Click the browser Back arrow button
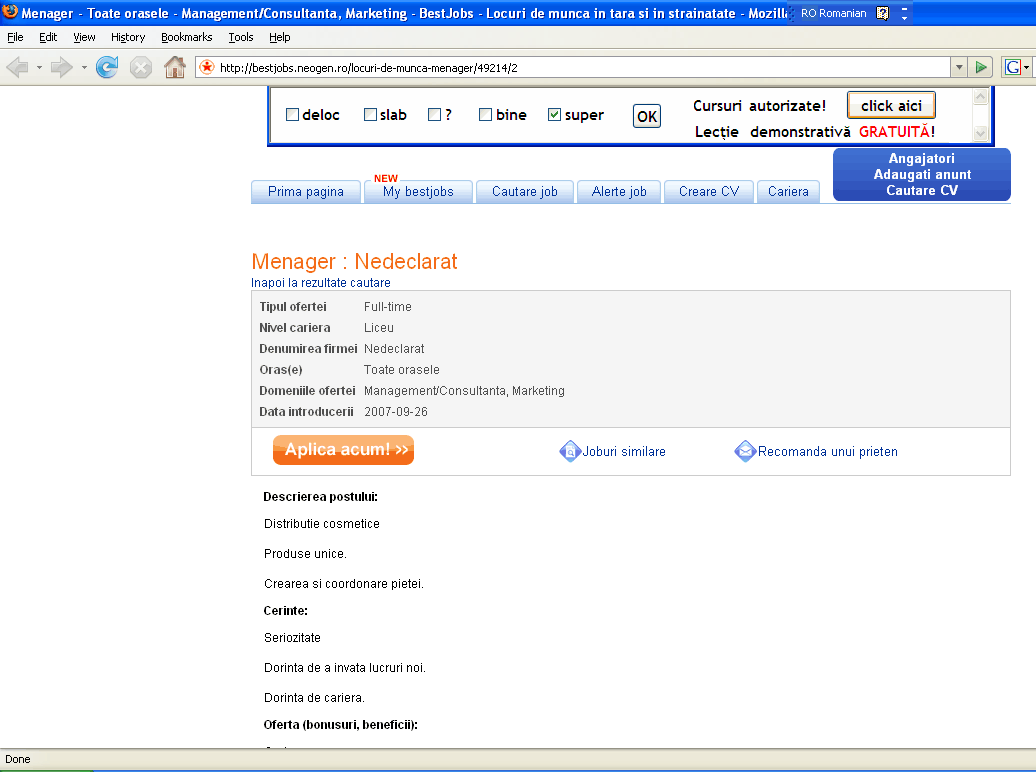 coord(17,67)
